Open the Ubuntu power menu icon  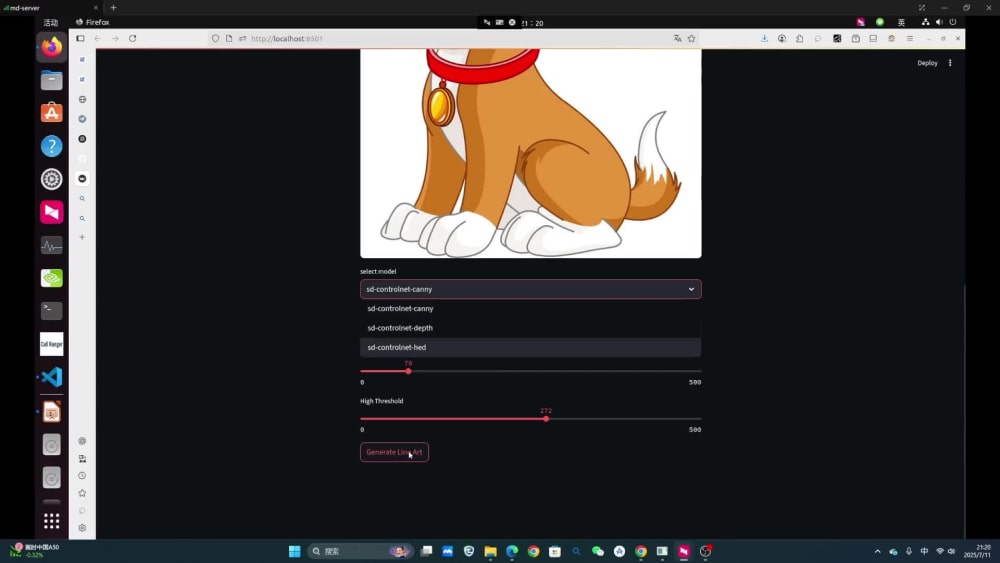click(953, 22)
